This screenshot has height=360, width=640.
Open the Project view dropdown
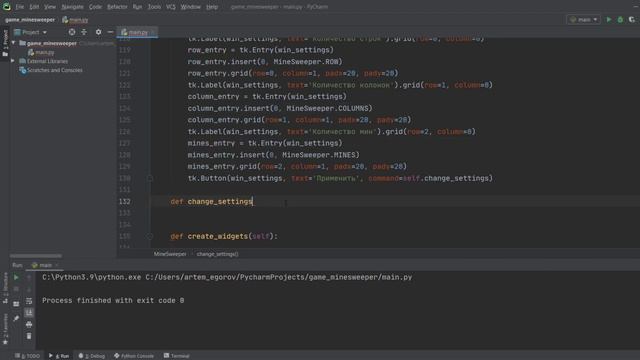click(31, 32)
